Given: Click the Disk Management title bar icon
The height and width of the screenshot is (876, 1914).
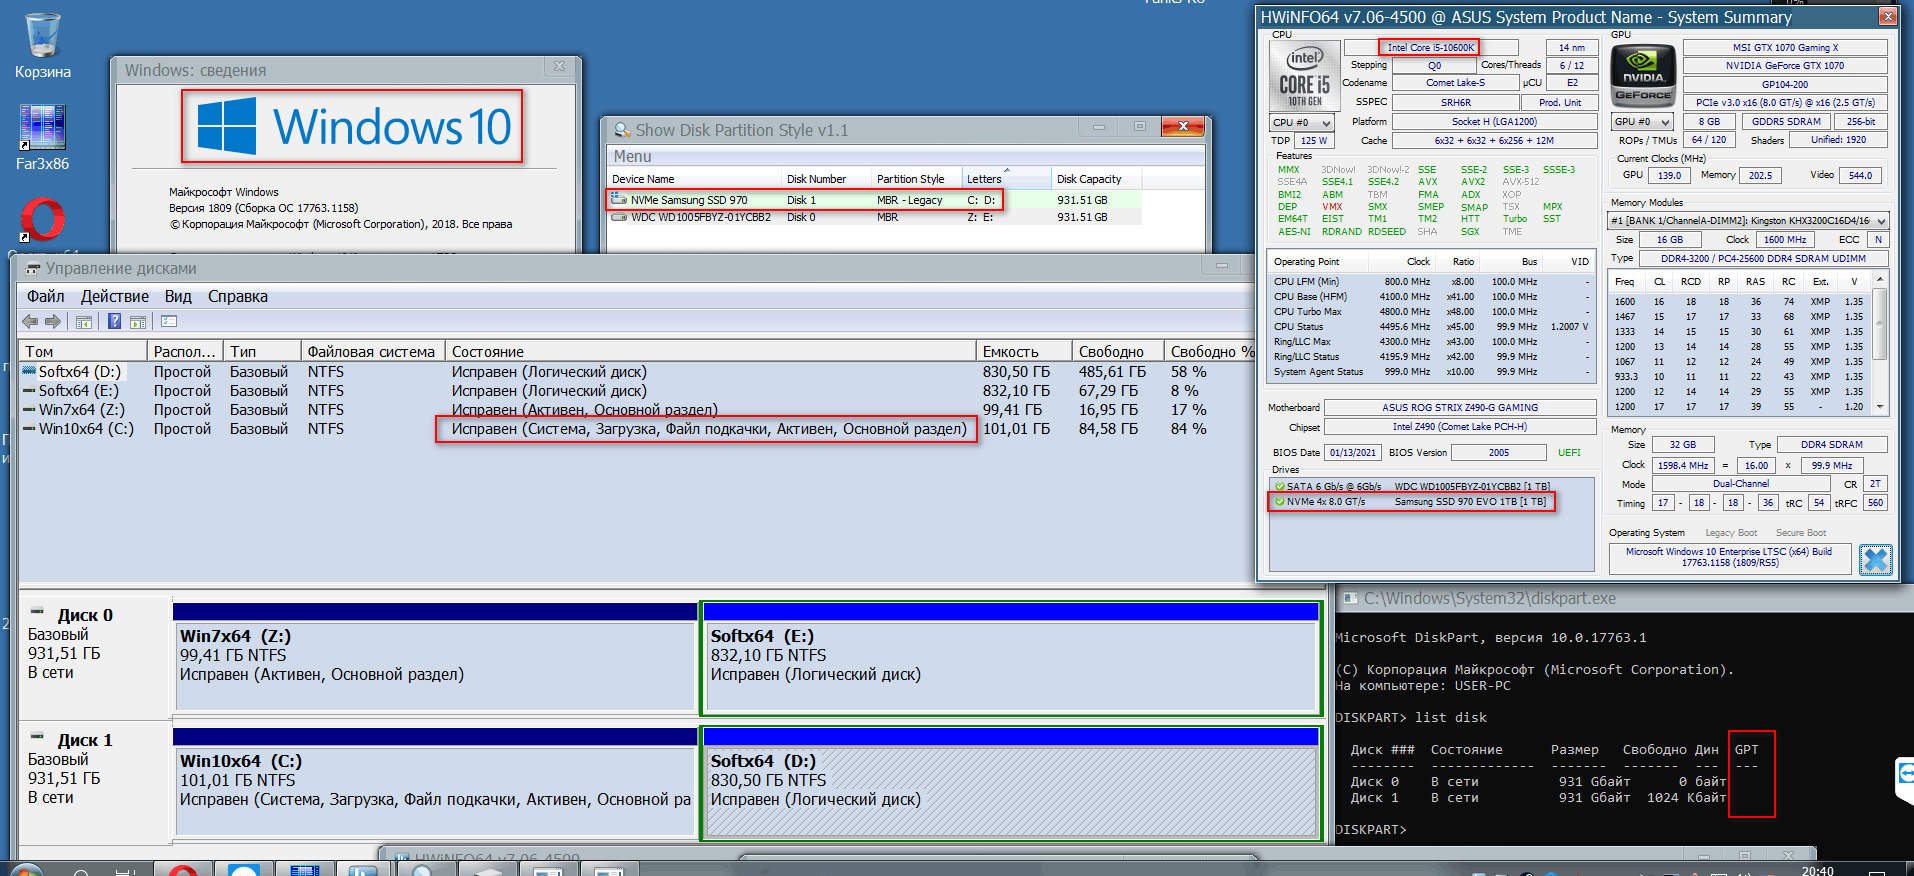Looking at the screenshot, I should point(33,268).
